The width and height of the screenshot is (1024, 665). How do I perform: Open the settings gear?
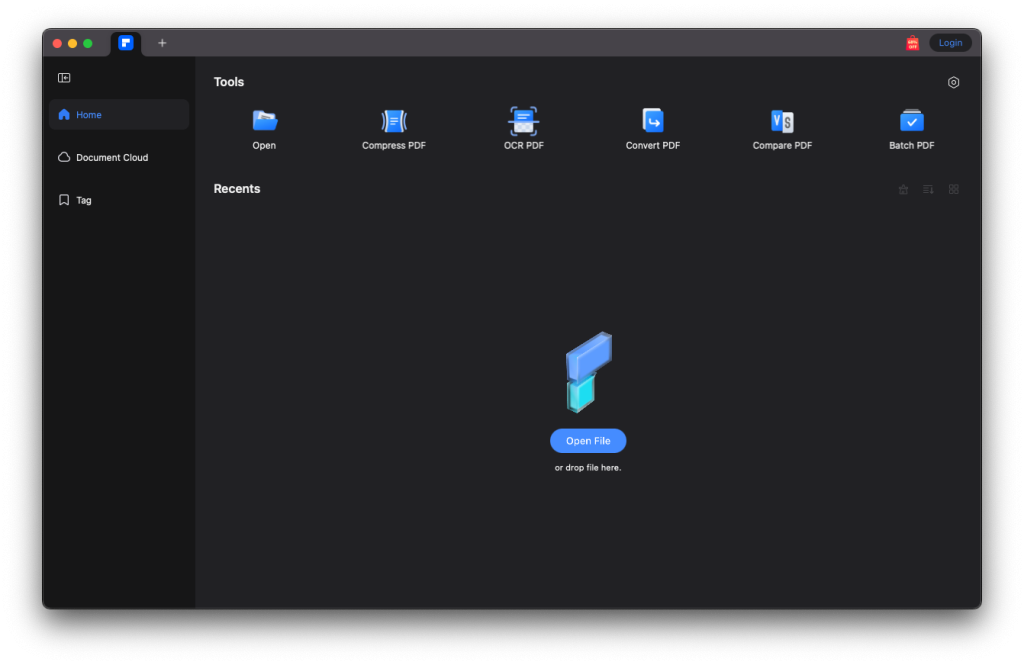coord(953,82)
